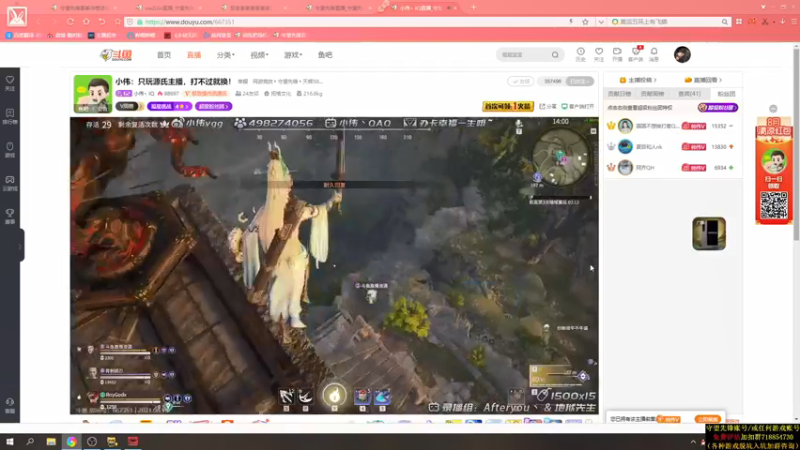800x450 pixels.
Task: Open the followed heart icon in header
Action: click(599, 54)
